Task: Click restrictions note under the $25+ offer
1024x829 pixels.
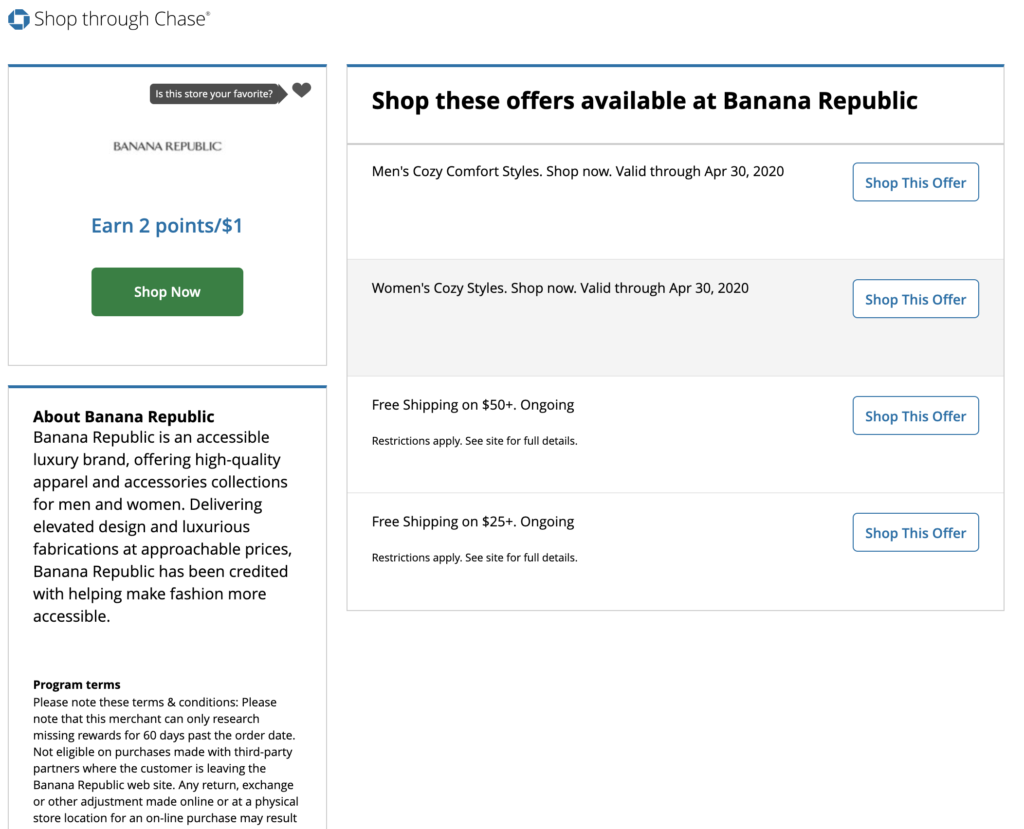Action: pos(474,558)
